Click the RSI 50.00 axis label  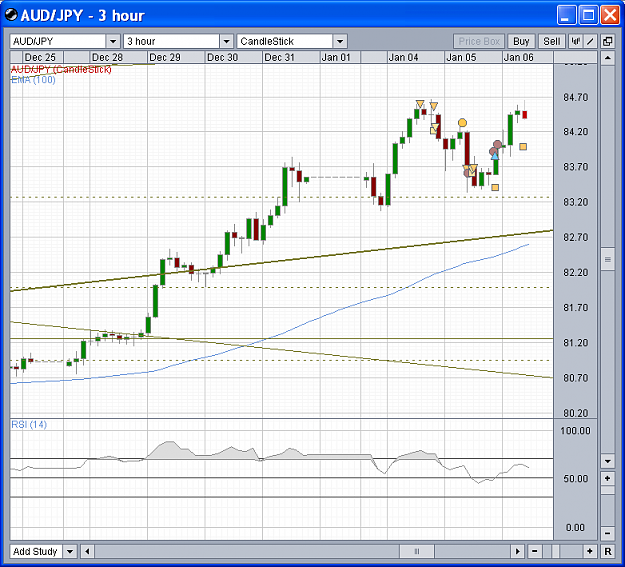(x=576, y=478)
